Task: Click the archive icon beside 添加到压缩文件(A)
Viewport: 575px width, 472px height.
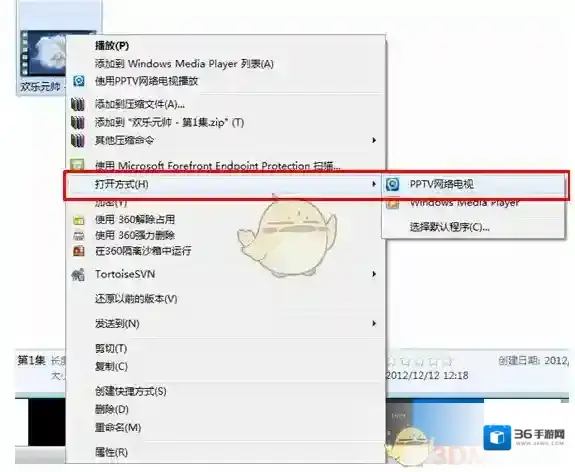Action: [78, 105]
